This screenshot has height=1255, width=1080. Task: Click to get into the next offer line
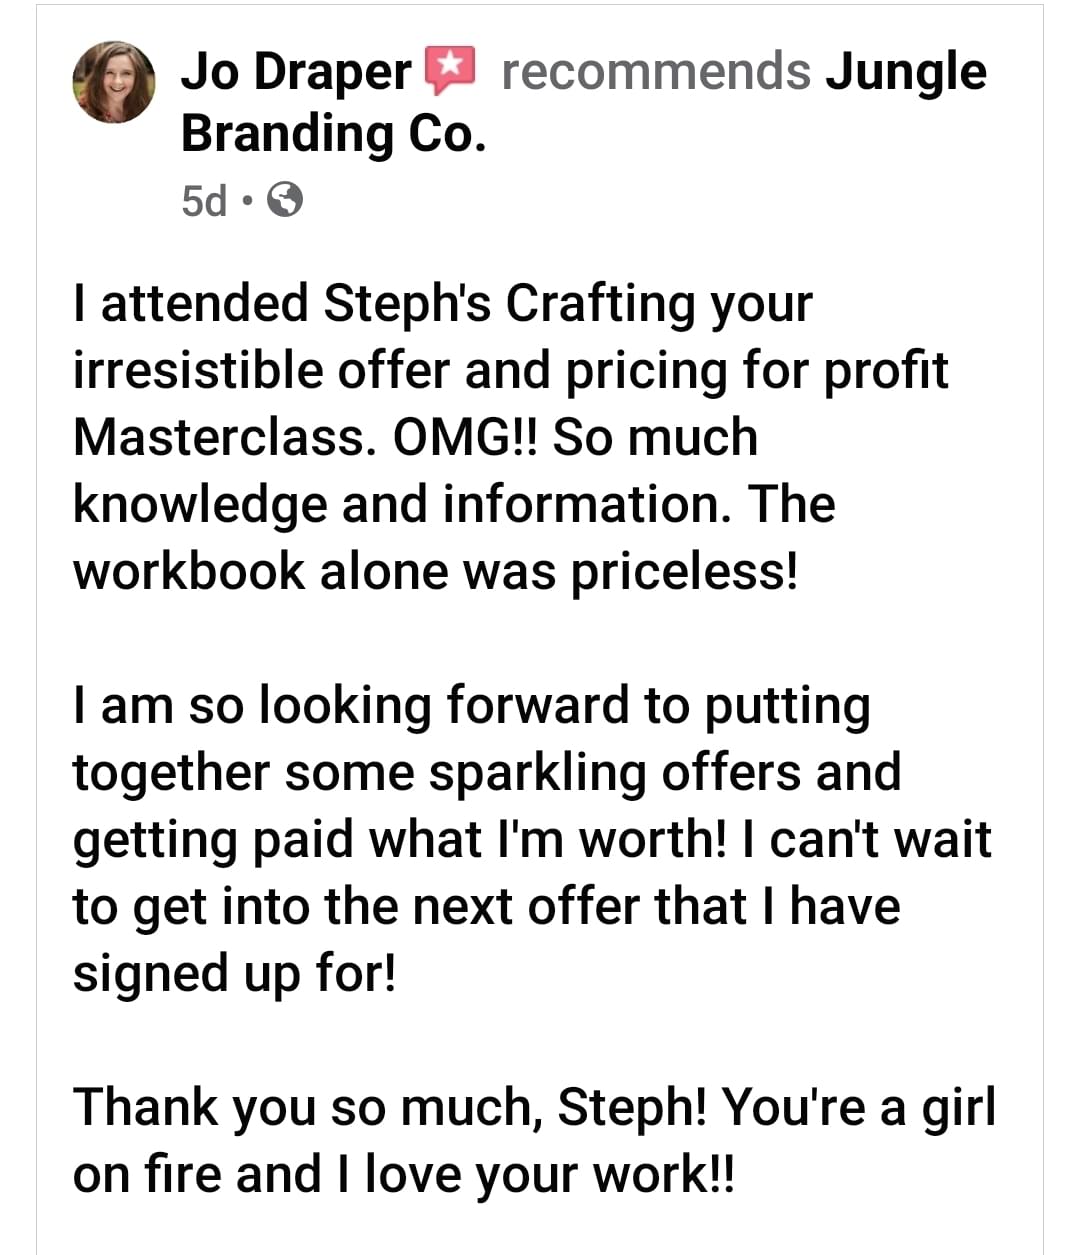tap(487, 907)
